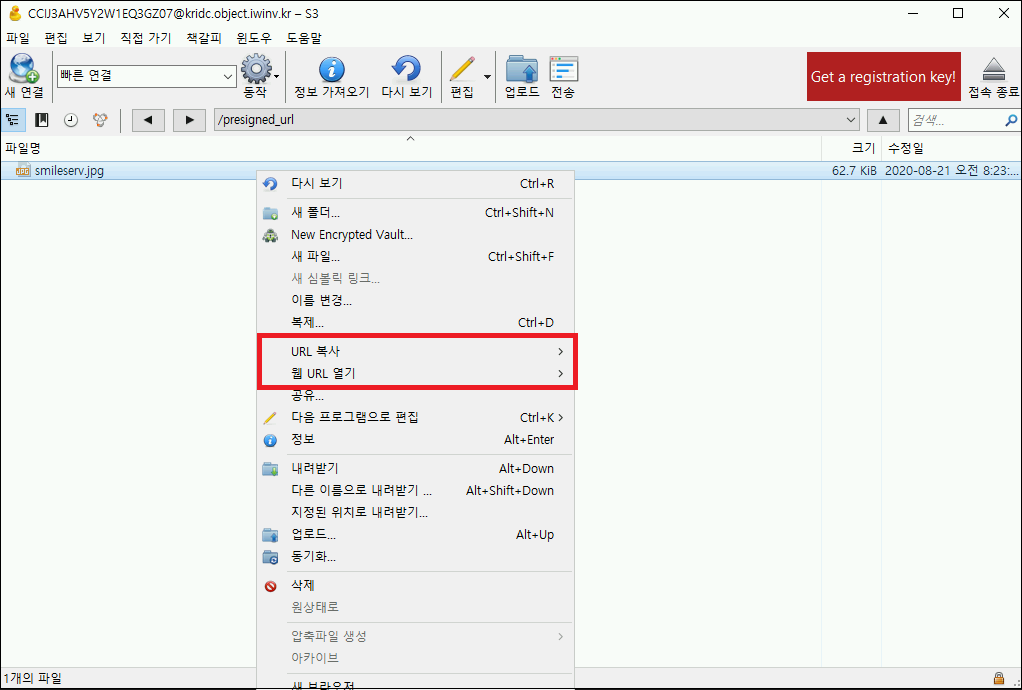The height and width of the screenshot is (690, 1022).
Task: Choose 삭제 in the context menu
Action: [x=416, y=586]
